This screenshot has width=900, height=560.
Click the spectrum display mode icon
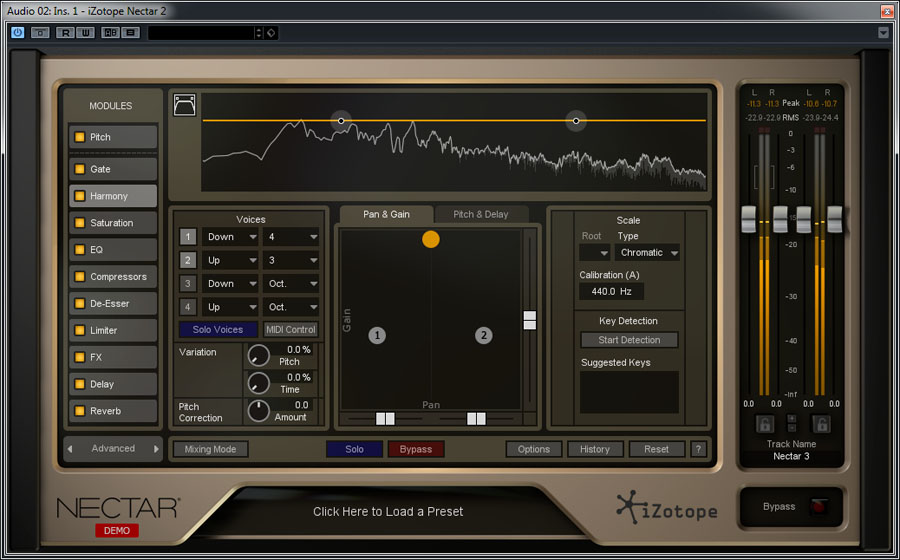pyautogui.click(x=184, y=105)
